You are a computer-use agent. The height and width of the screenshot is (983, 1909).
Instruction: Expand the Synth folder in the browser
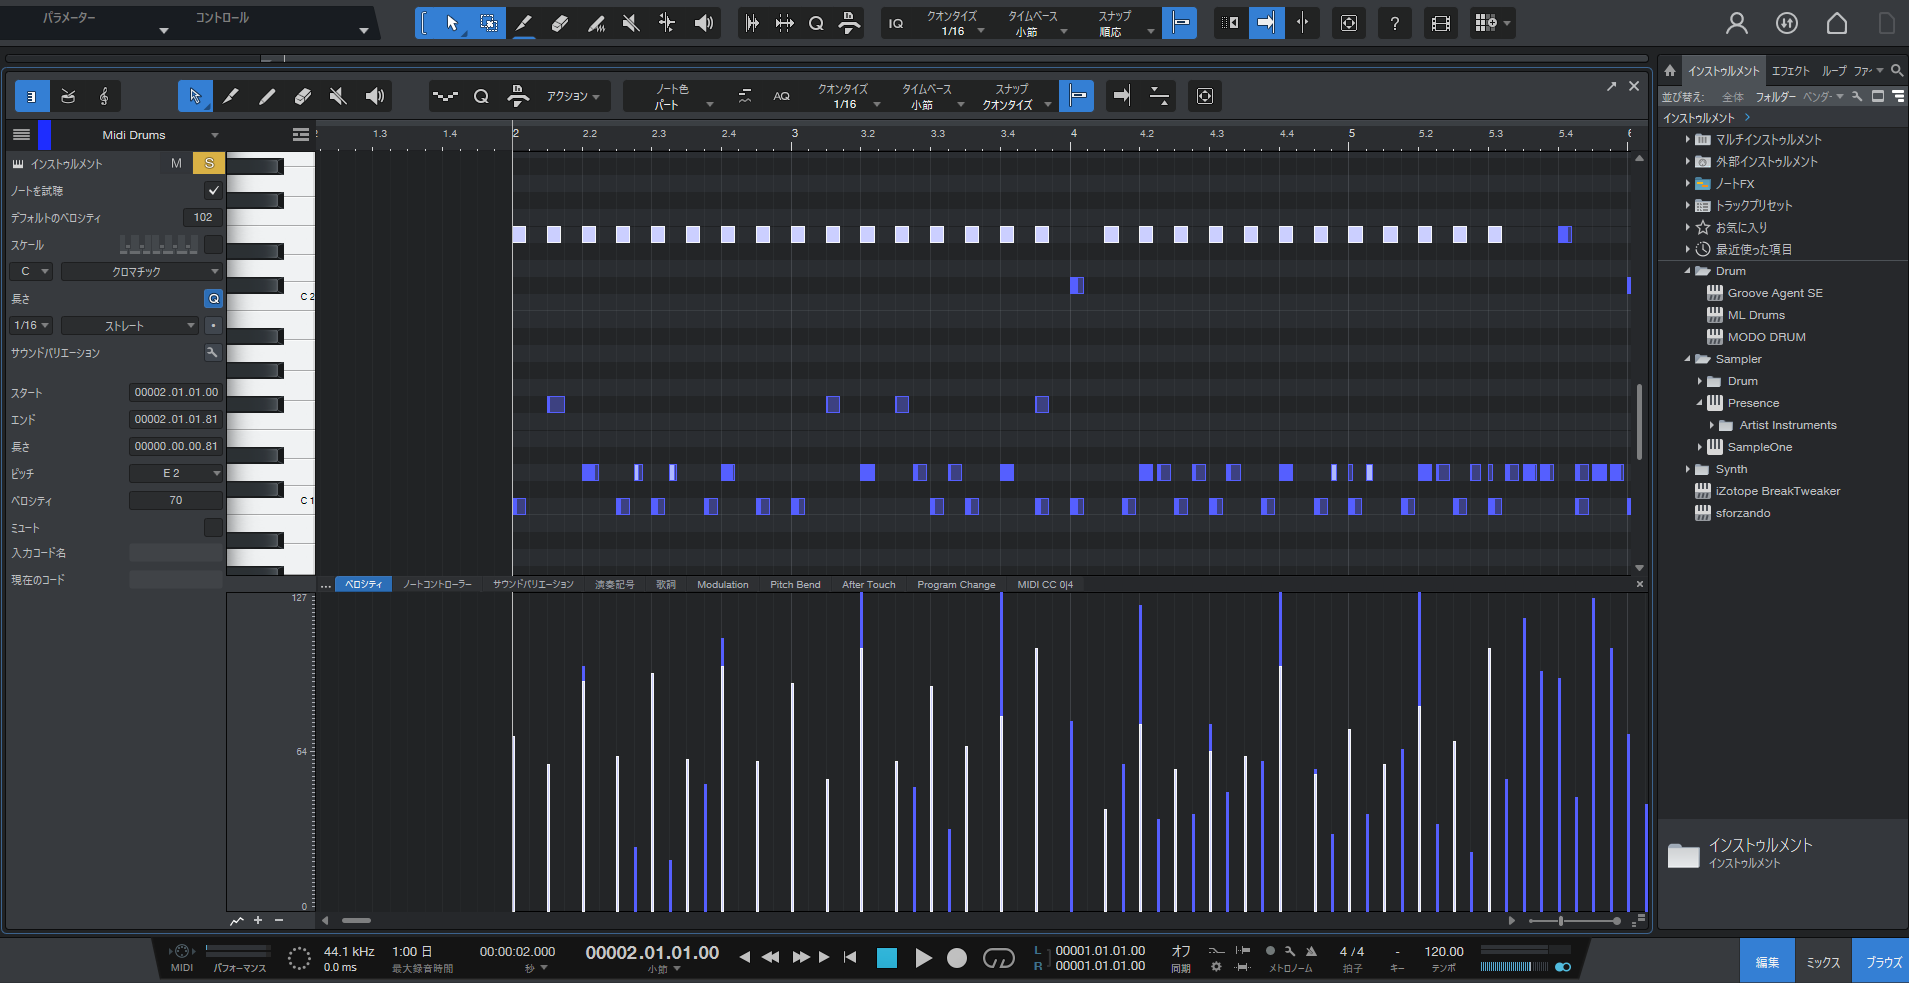point(1689,469)
